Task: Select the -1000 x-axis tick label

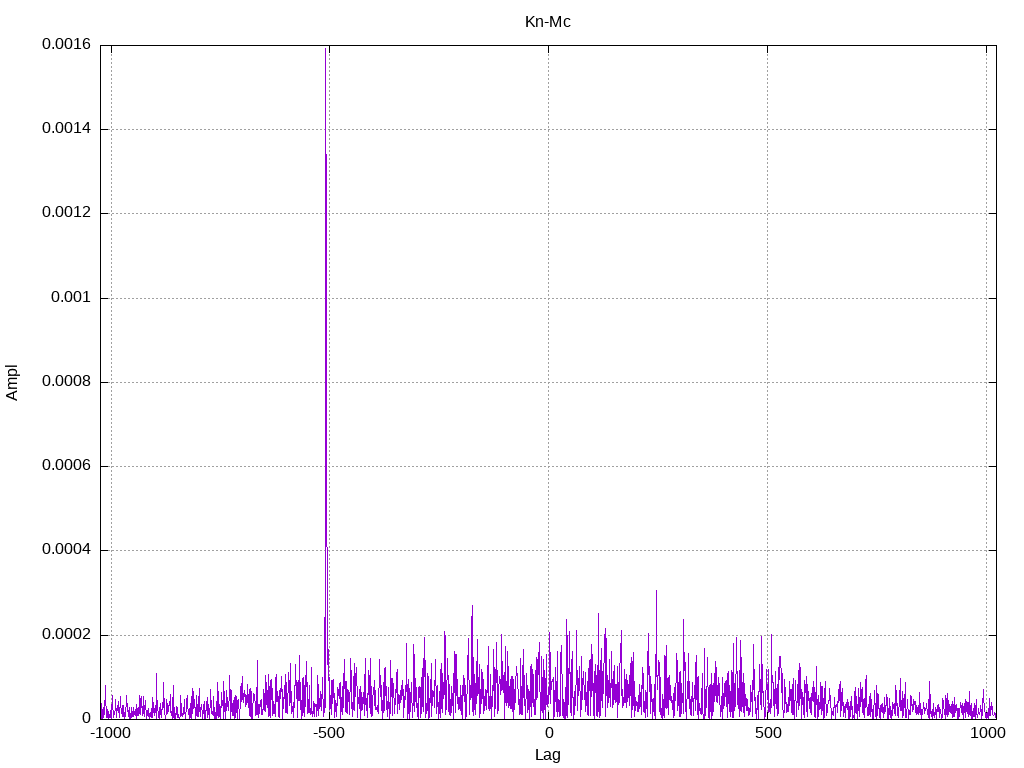Action: (110, 733)
